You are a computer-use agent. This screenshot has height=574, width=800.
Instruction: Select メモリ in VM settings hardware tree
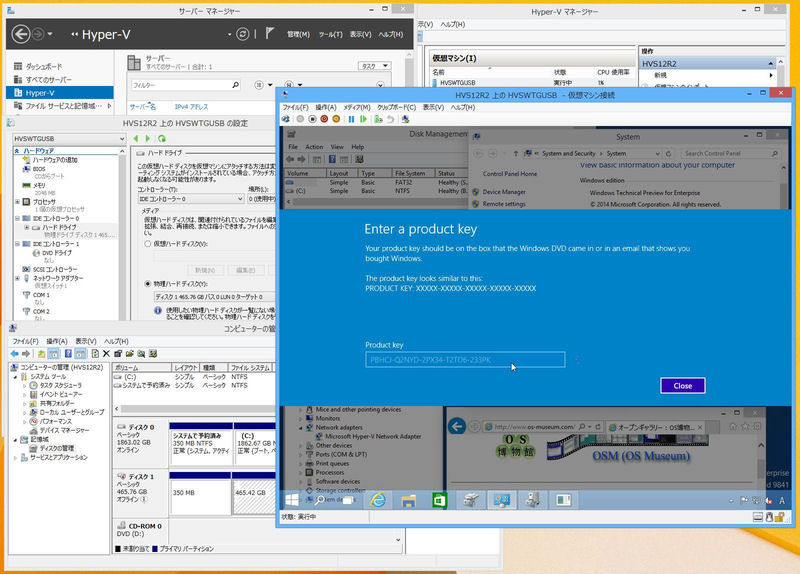(x=39, y=185)
